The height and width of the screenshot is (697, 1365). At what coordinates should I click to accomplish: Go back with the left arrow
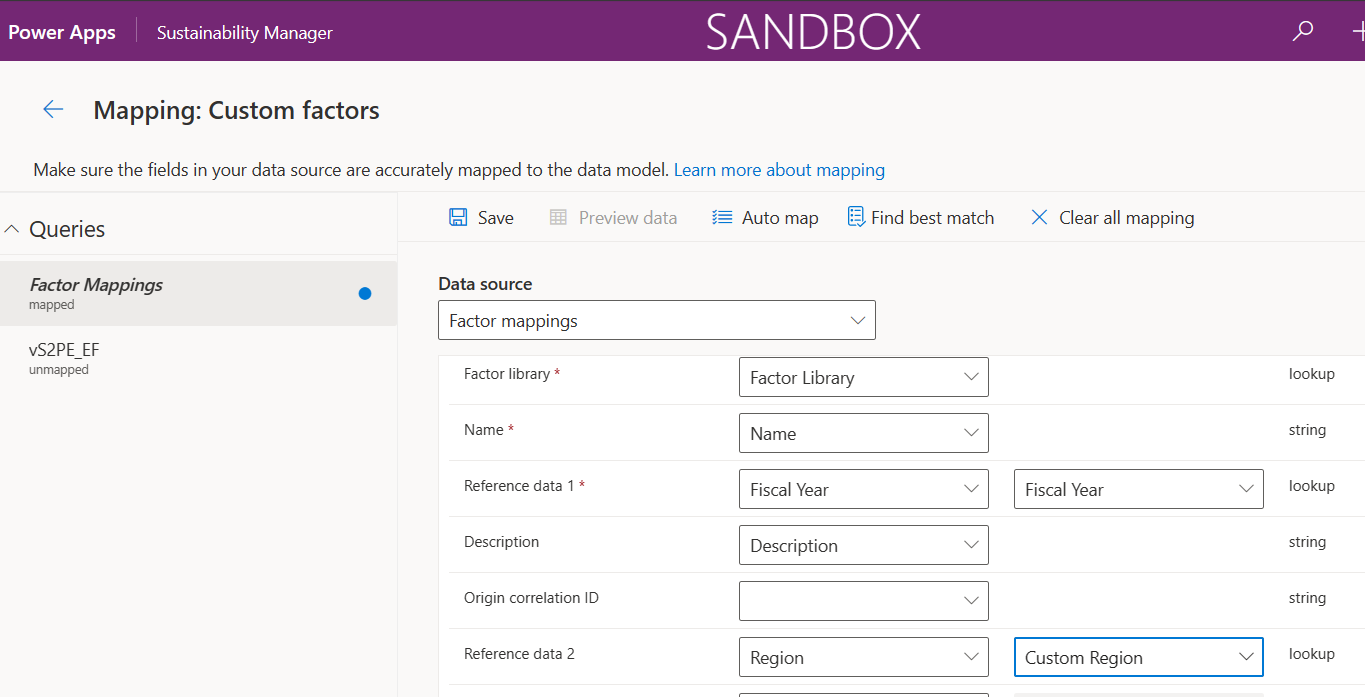tap(53, 110)
